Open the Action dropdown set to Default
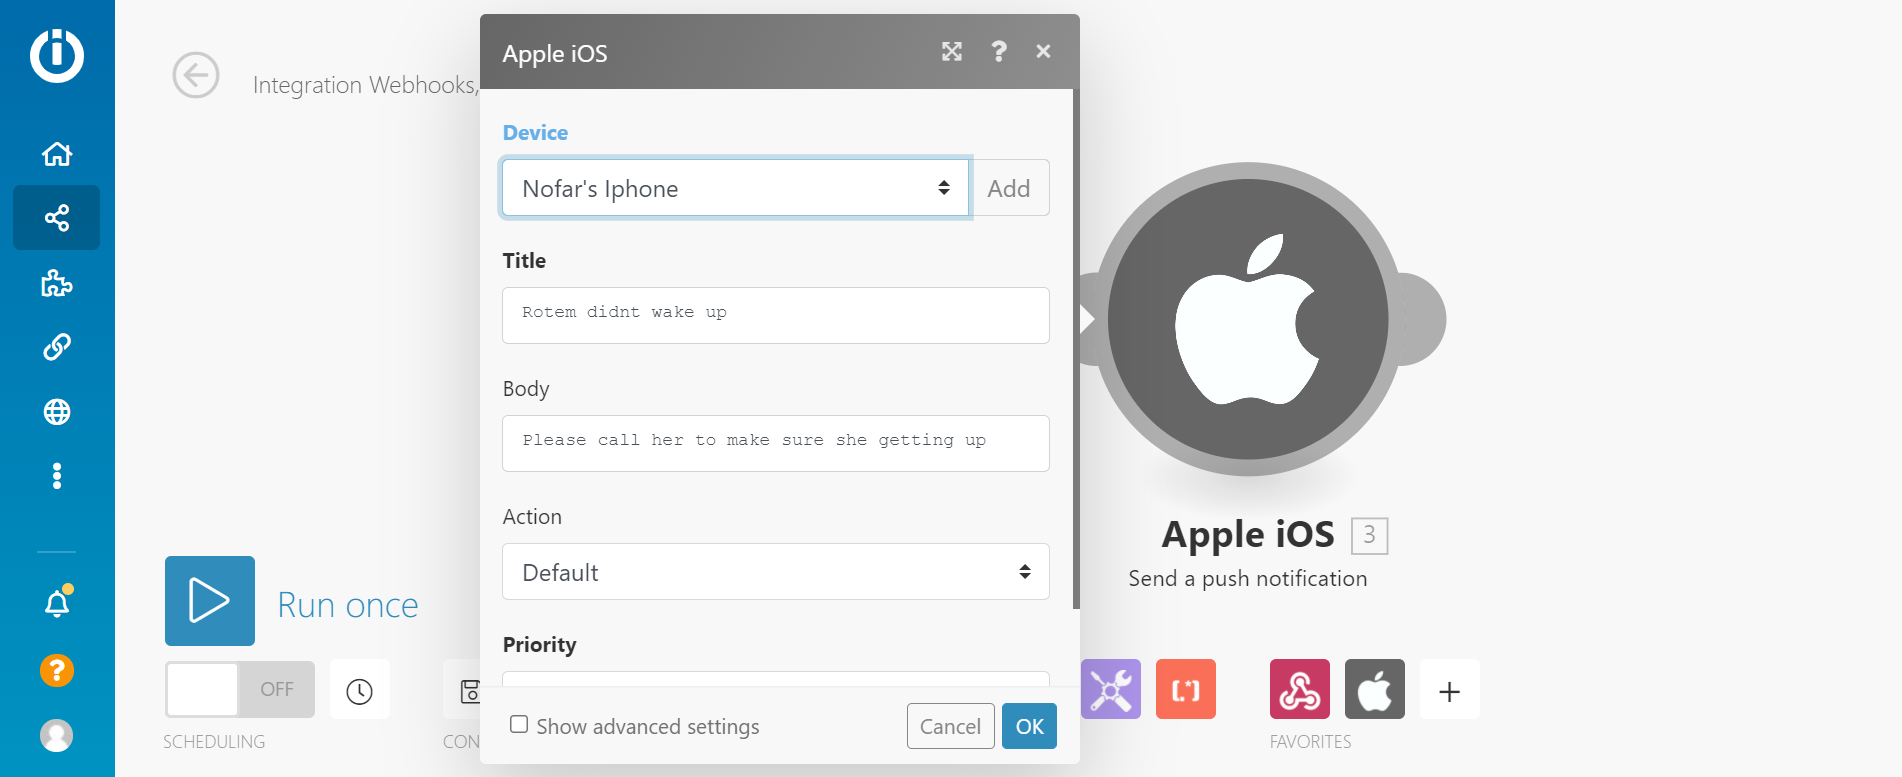 776,572
